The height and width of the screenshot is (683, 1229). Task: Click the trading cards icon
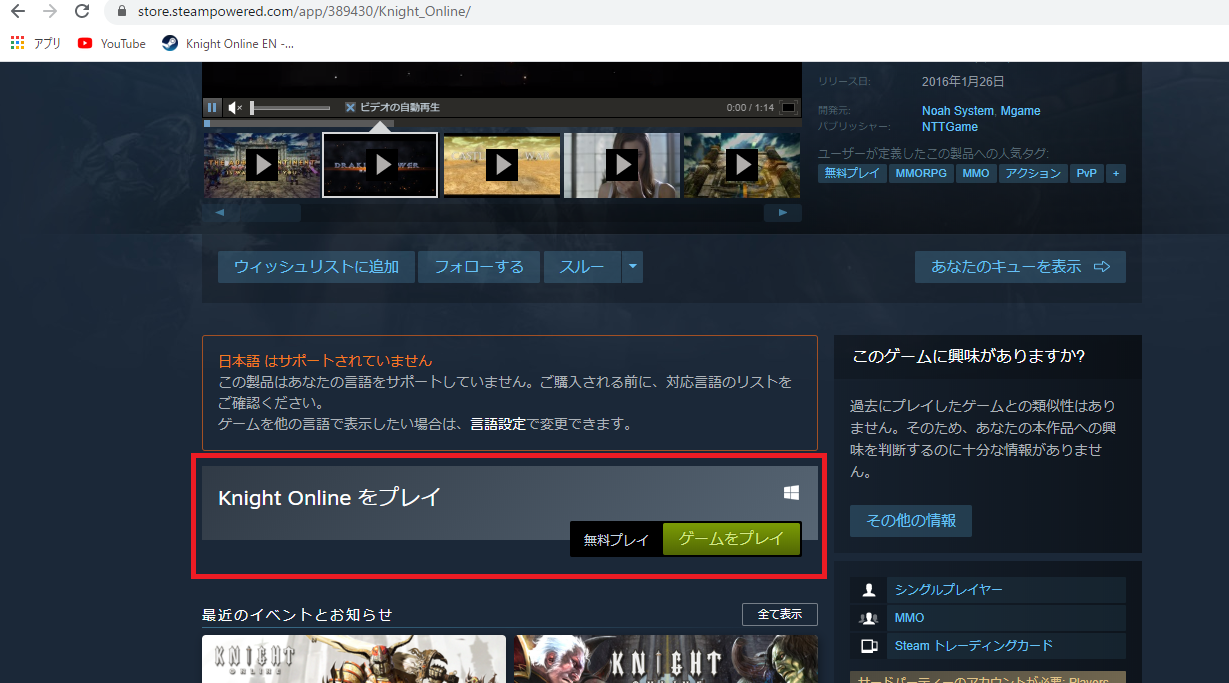(x=869, y=646)
